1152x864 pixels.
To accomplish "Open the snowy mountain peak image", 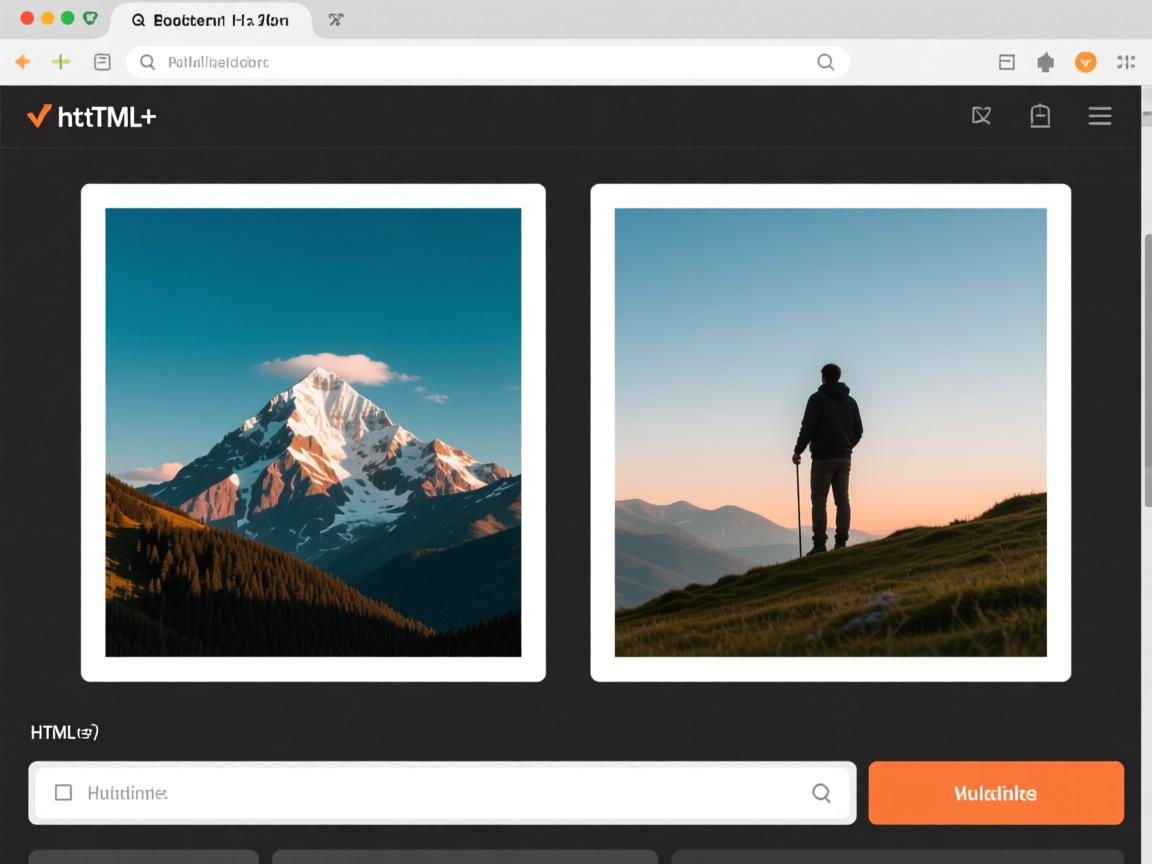I will point(313,432).
